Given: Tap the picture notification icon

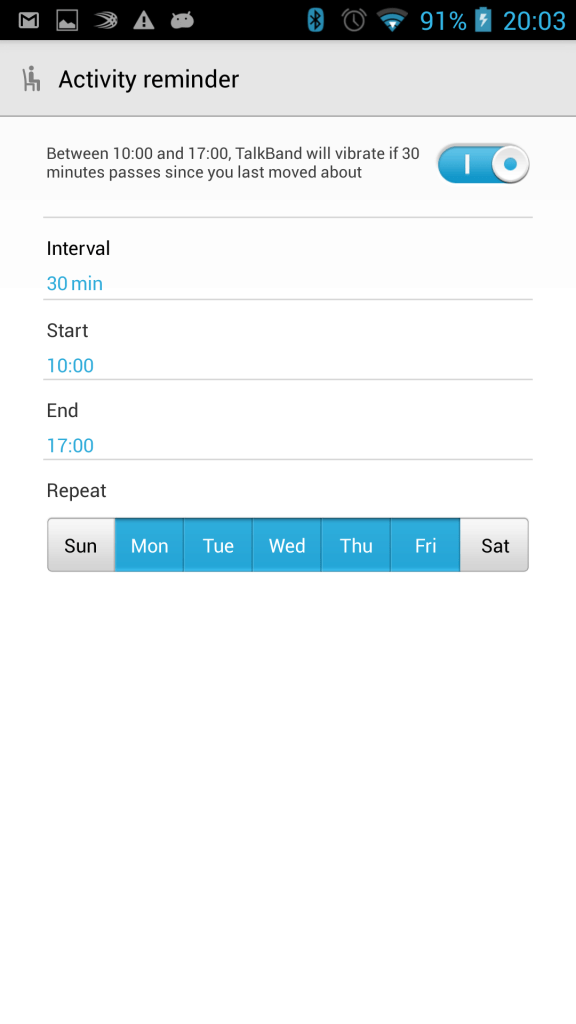Looking at the screenshot, I should click(x=67, y=20).
